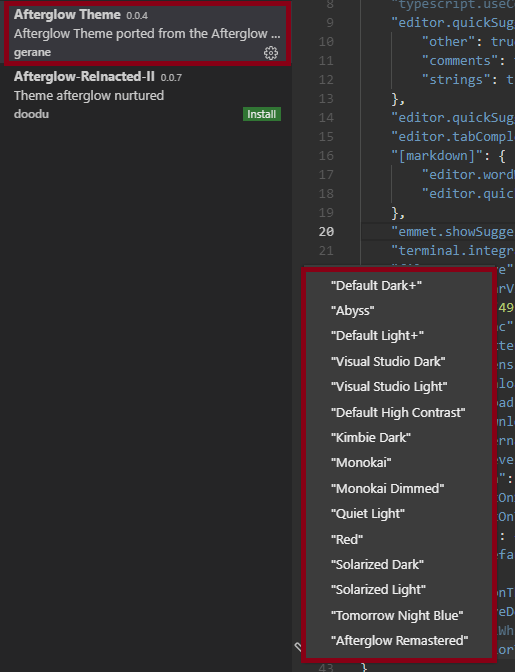Click version 0.0.7 of Afterglow-ReInacted-II
Image resolution: width=515 pixels, height=672 pixels.
click(x=171, y=78)
